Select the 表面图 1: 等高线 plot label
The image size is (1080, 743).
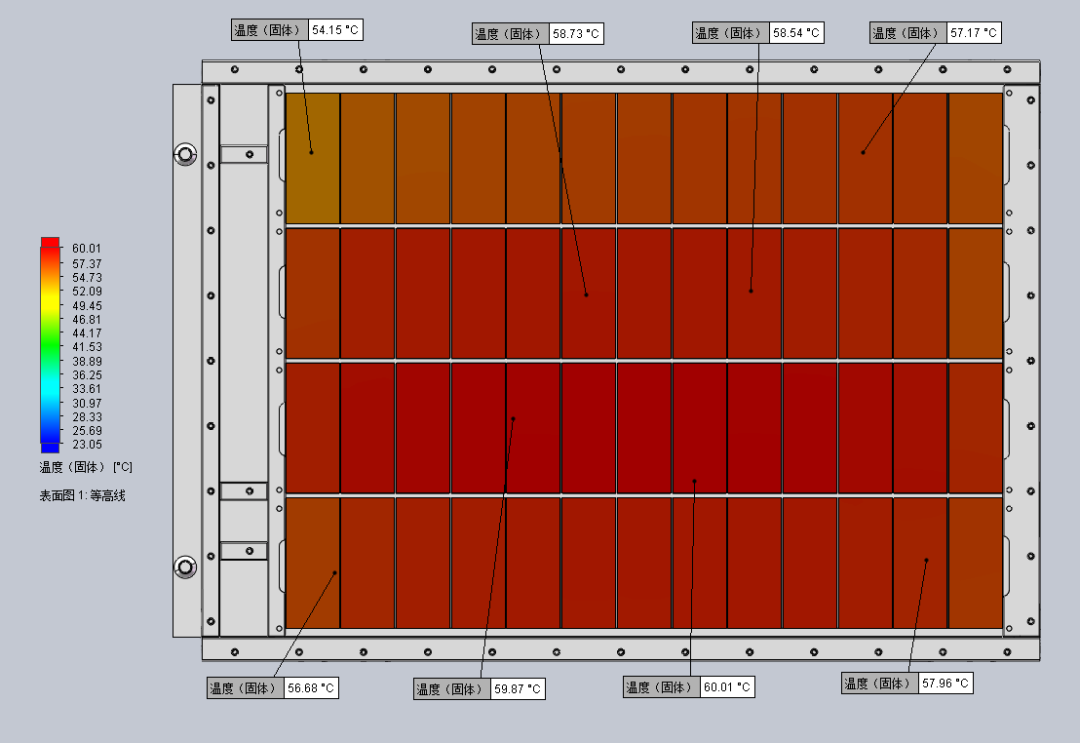pos(82,495)
